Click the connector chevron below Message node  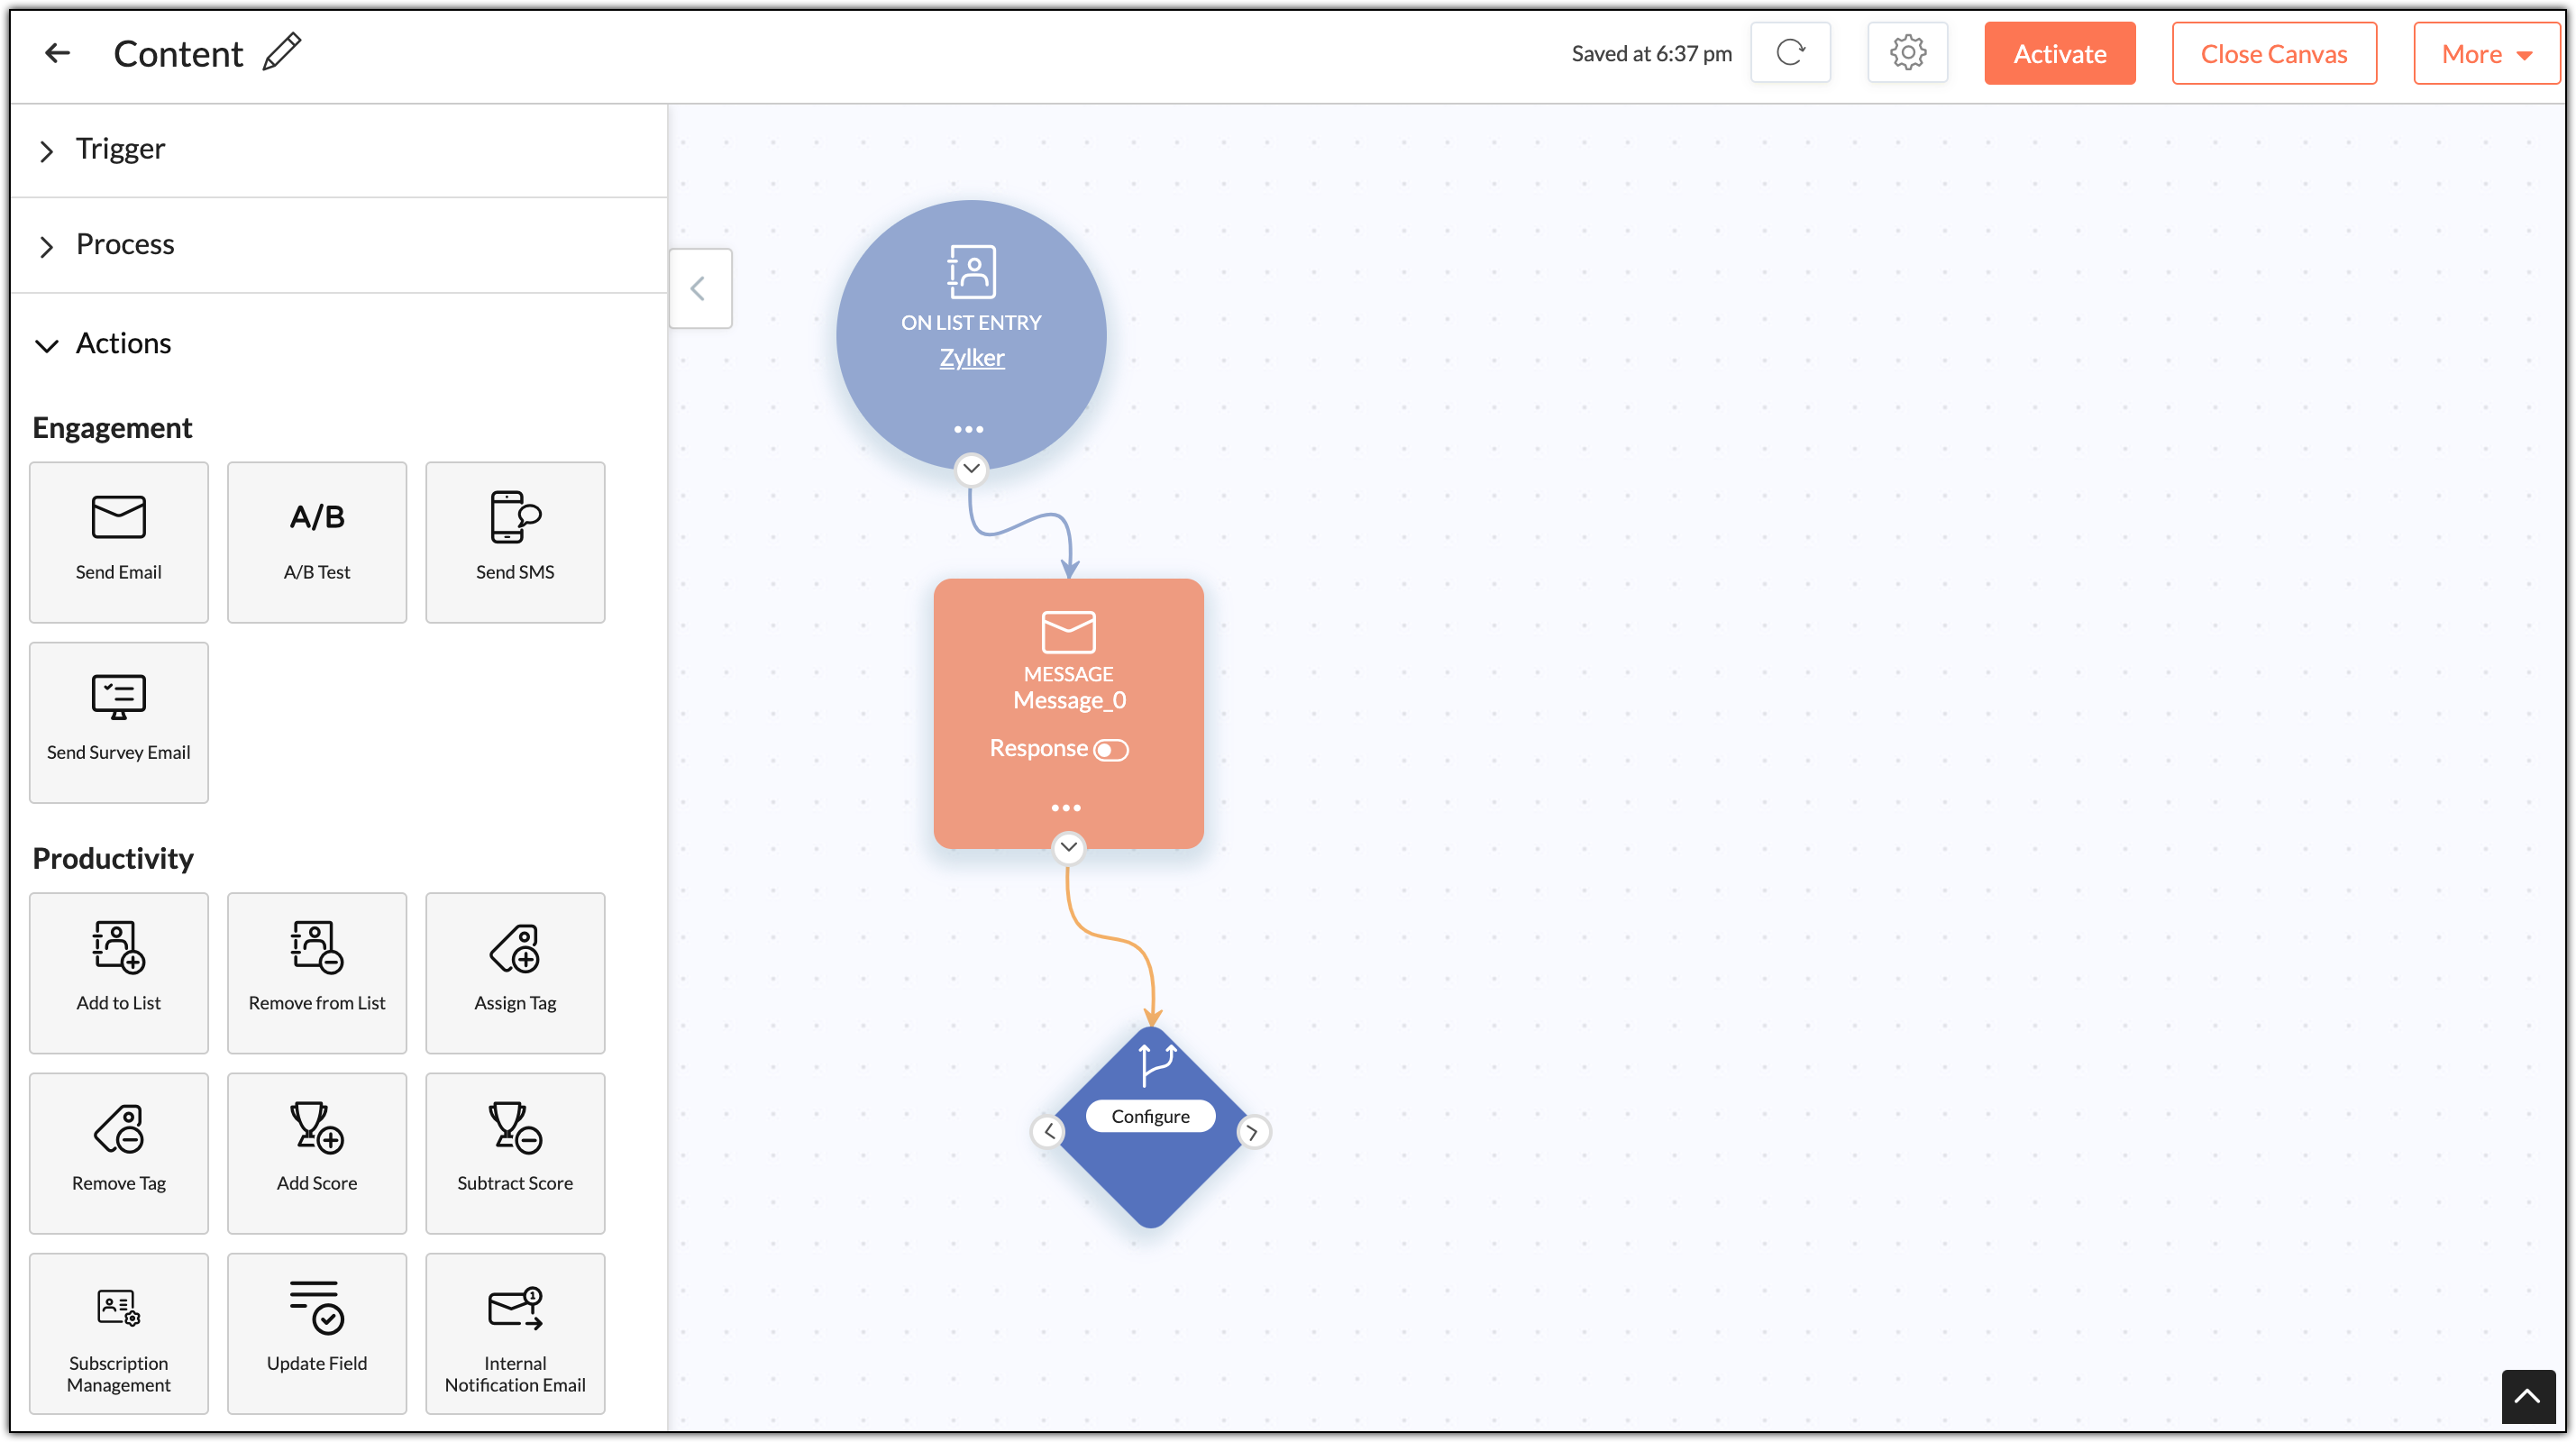[1069, 848]
